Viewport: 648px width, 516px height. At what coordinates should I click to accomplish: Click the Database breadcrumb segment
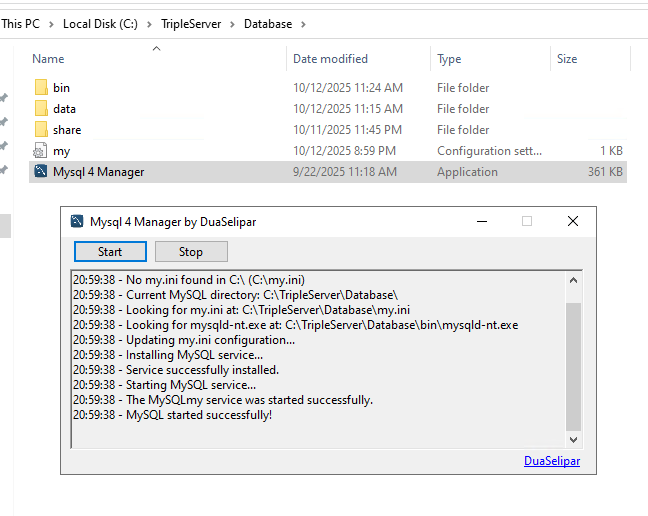pos(268,24)
